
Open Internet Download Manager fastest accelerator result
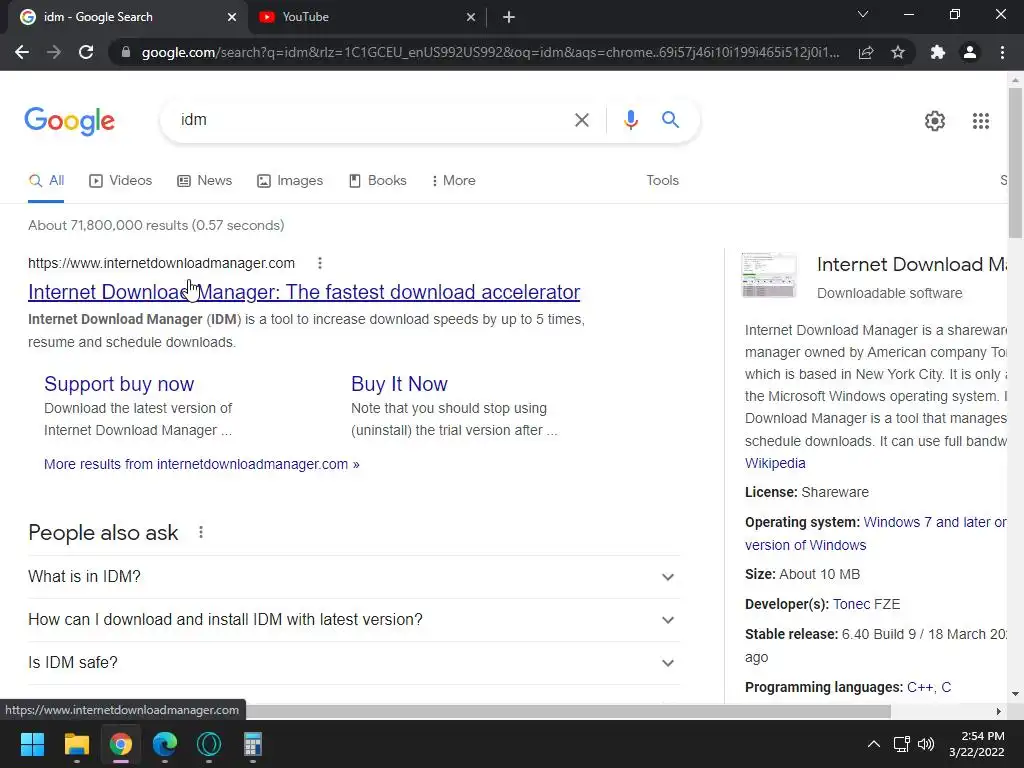[x=304, y=292]
